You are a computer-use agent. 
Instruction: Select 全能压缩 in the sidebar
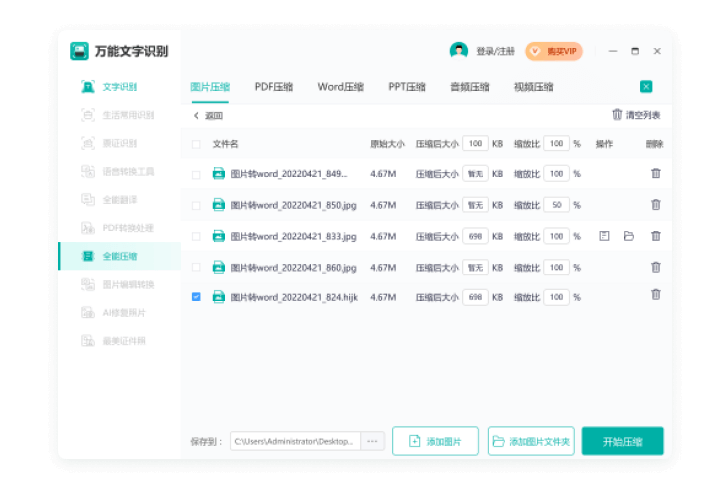120,256
